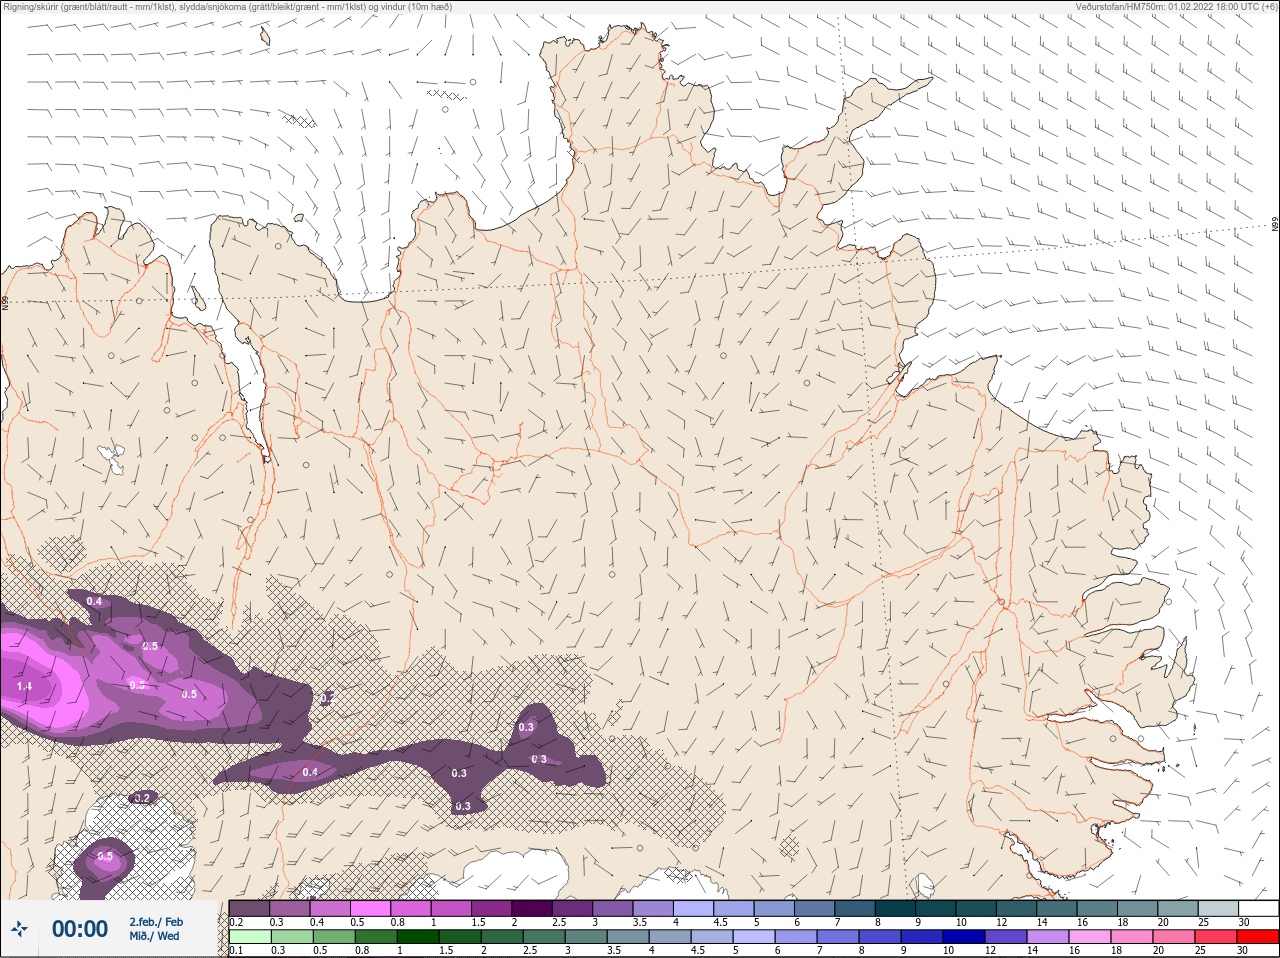Click the 'Veðurstofan/HM750m' model run text
This screenshot has width=1280, height=958.
pos(1176,7)
